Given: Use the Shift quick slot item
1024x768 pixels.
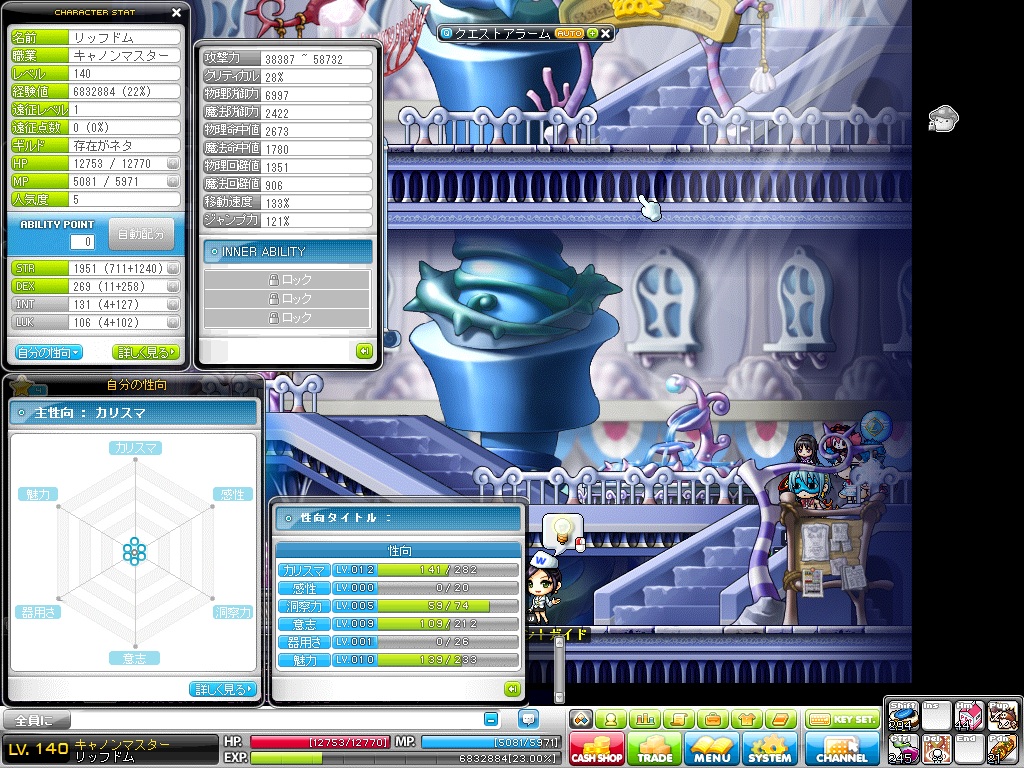Looking at the screenshot, I should [x=904, y=716].
